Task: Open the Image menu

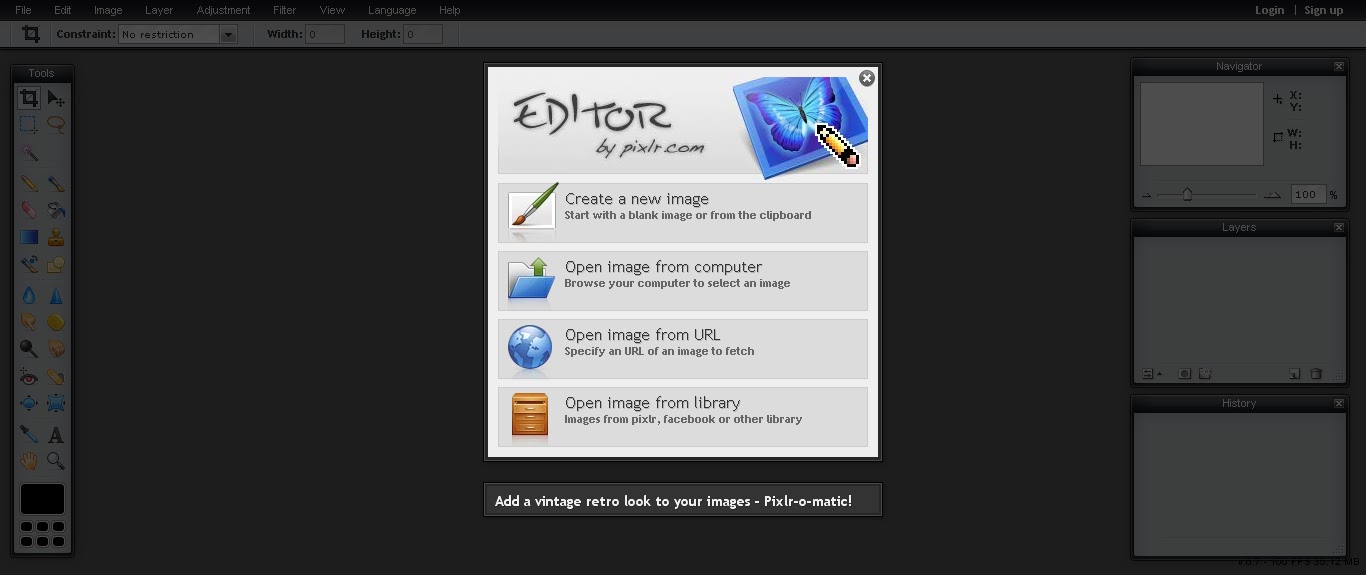Action: coord(108,10)
